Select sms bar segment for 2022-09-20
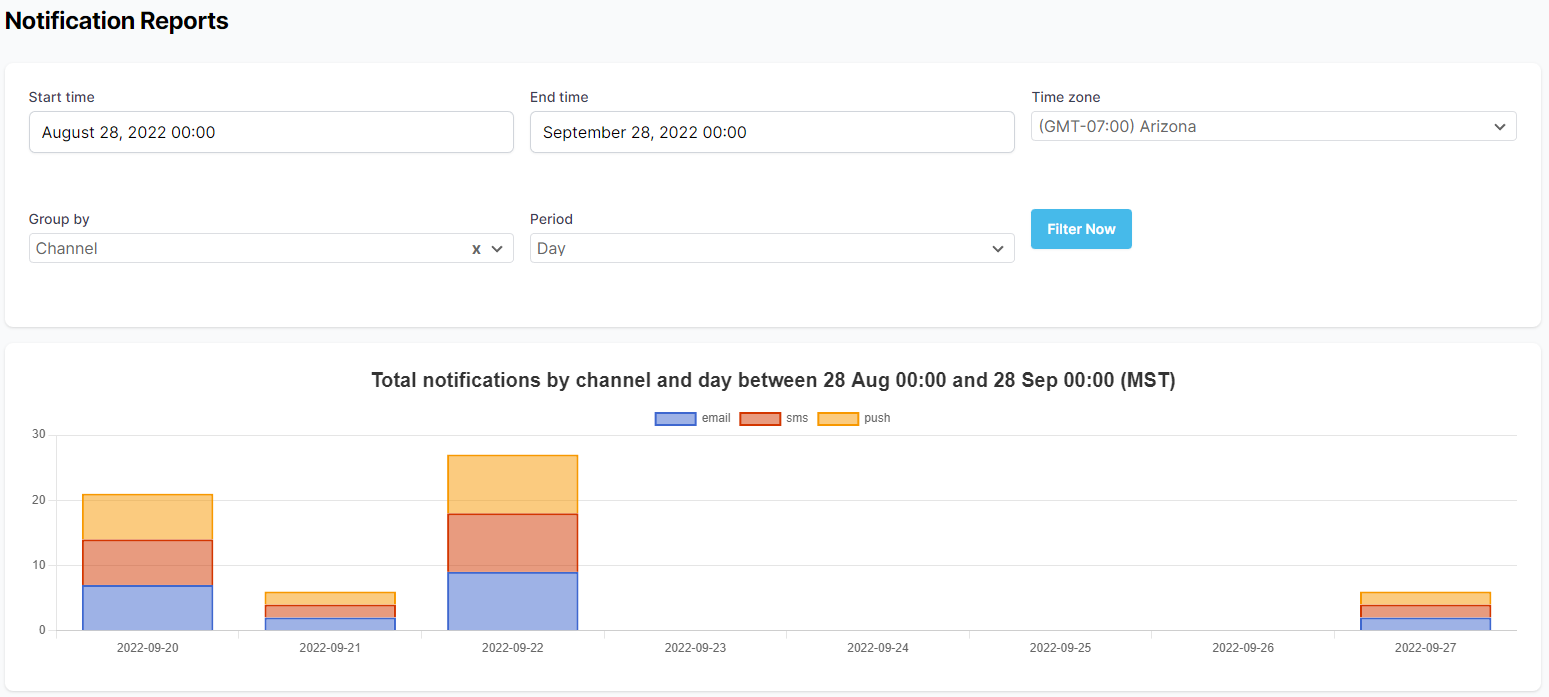The image size is (1549, 697). [147, 563]
